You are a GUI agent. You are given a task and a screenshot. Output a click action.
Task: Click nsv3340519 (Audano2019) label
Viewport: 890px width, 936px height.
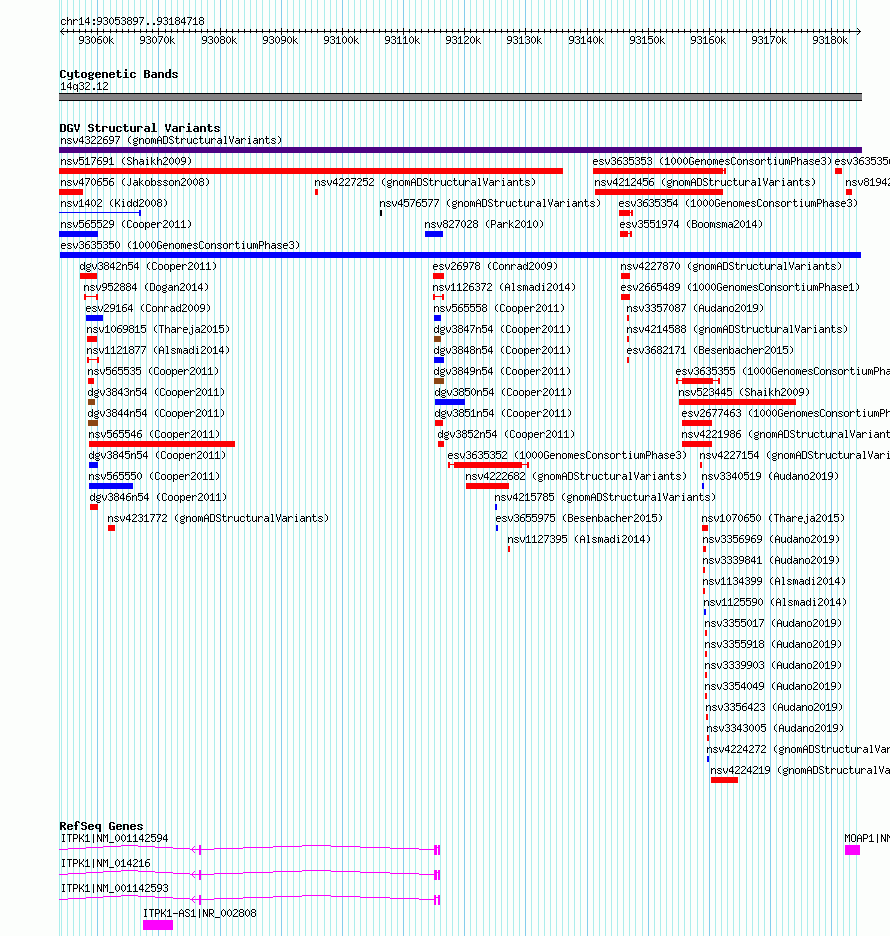click(770, 476)
